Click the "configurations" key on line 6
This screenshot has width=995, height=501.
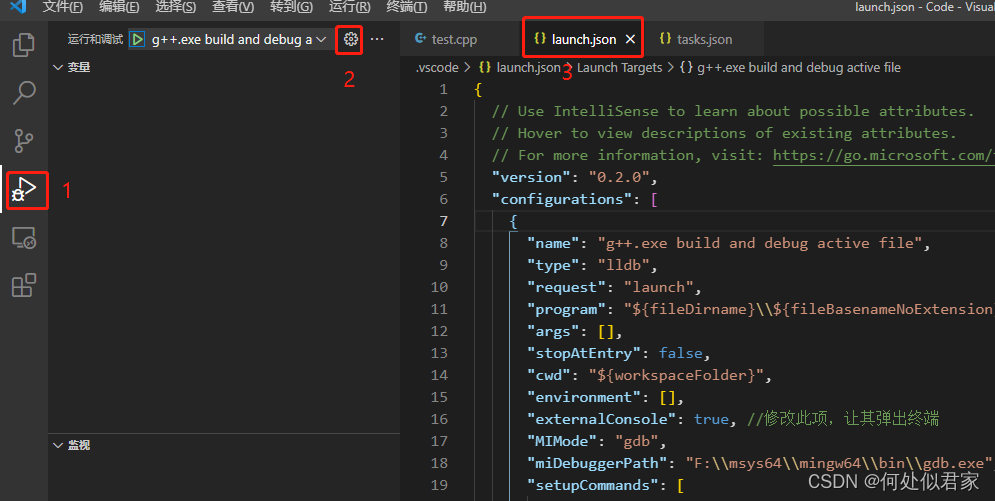pos(562,199)
